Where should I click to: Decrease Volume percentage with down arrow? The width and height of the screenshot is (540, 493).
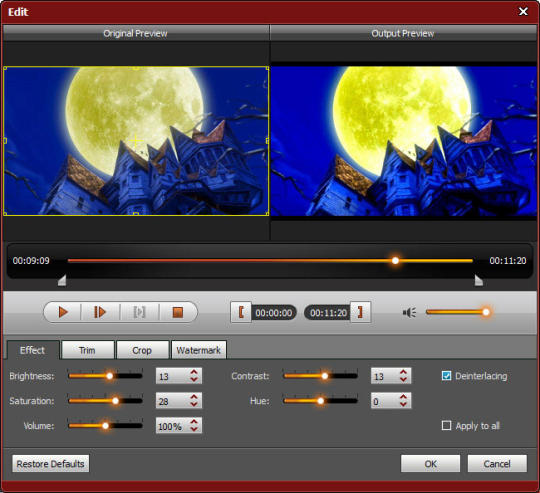194,429
